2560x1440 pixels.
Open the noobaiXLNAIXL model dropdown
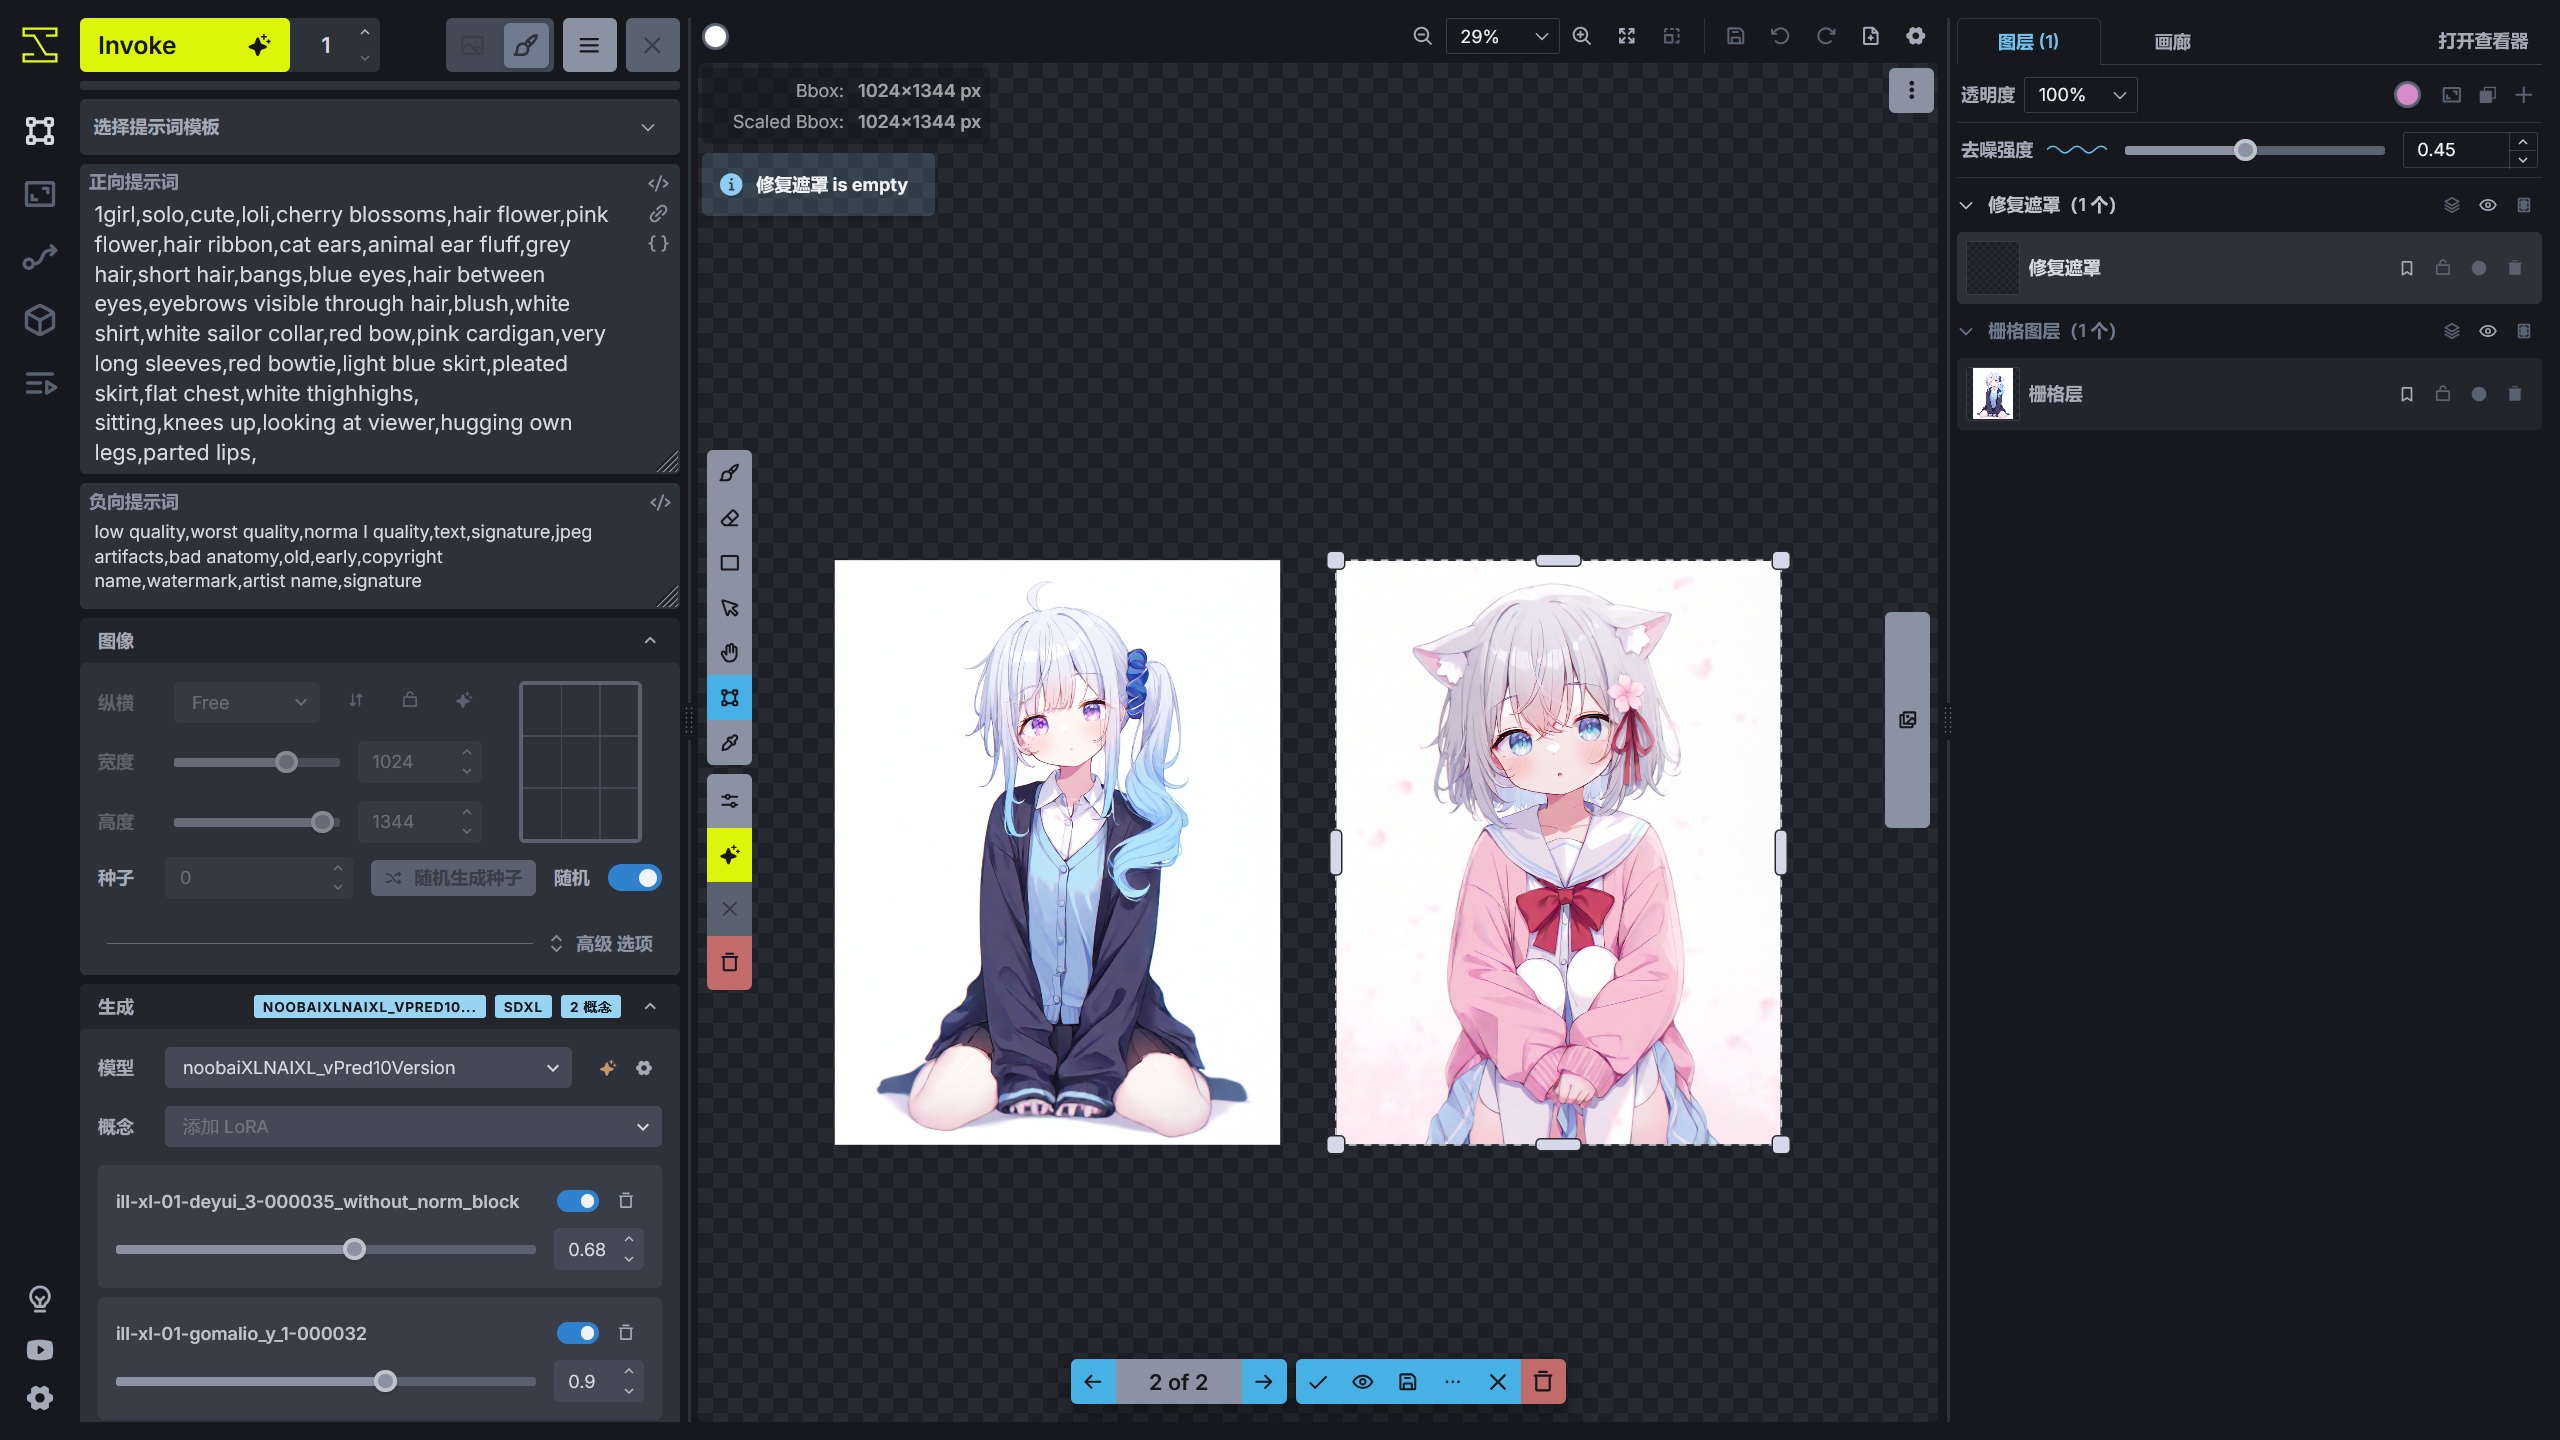pyautogui.click(x=367, y=1067)
